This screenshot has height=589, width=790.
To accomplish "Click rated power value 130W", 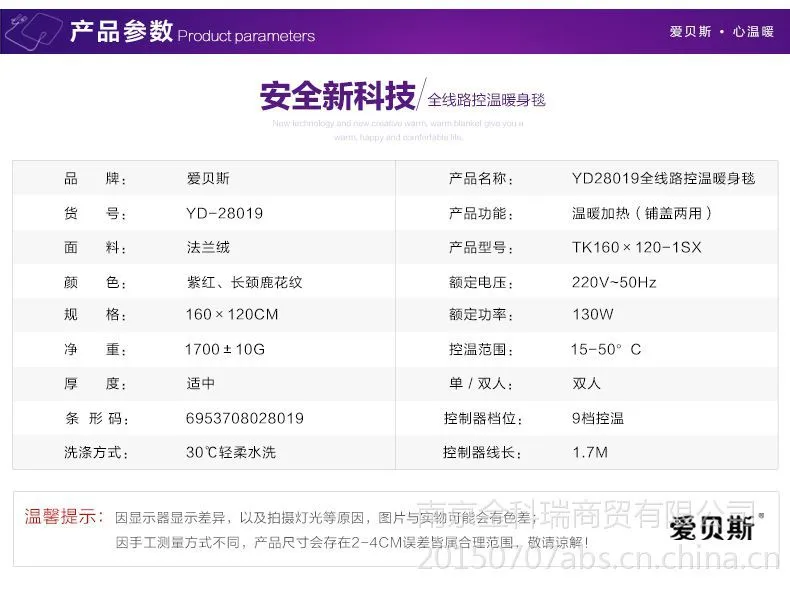I will point(593,314).
